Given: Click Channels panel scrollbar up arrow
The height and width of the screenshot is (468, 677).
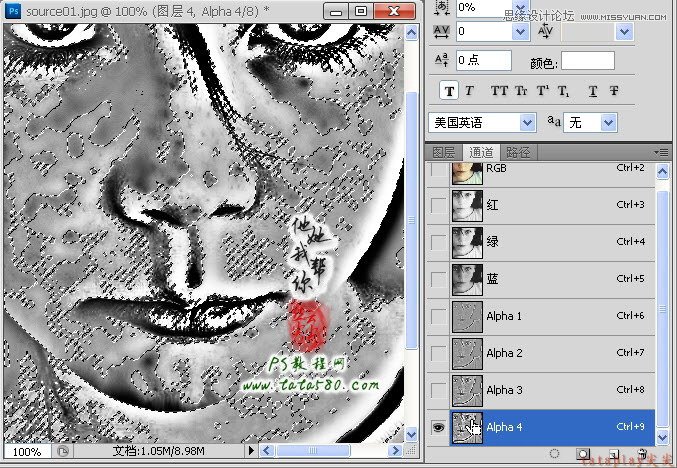Looking at the screenshot, I should (662, 172).
